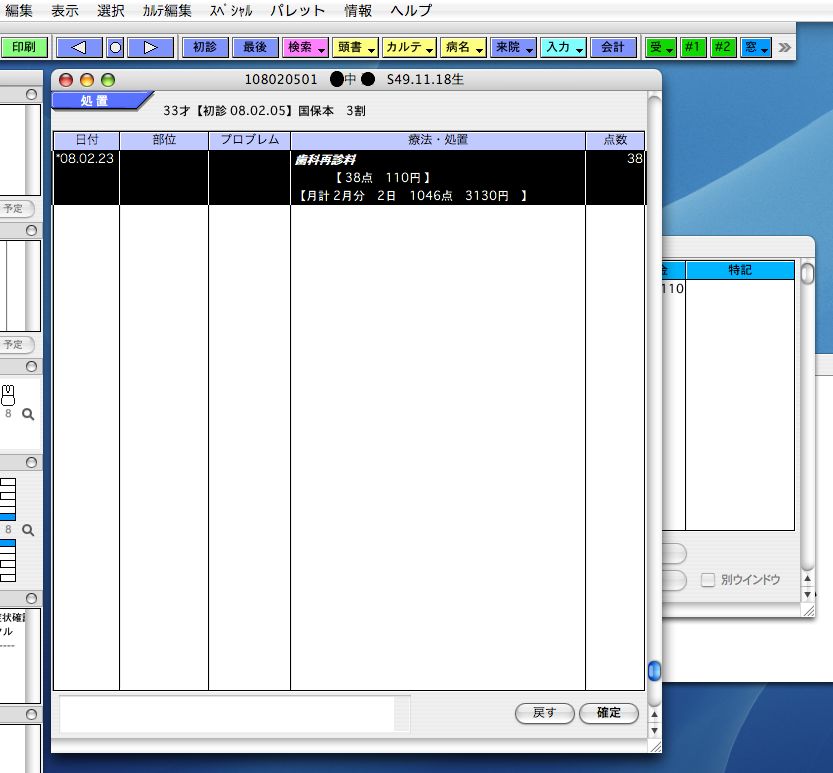Click the 戻す revert button
The height and width of the screenshot is (773, 833).
point(544,713)
